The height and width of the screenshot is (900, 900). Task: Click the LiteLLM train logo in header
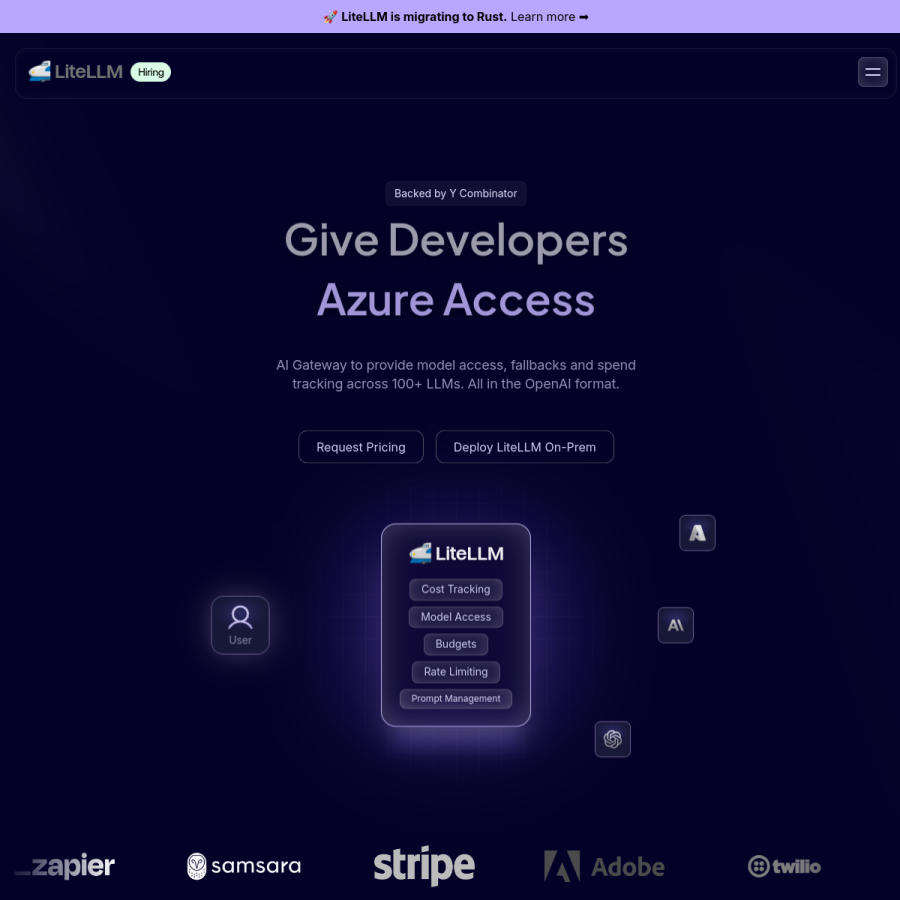pyautogui.click(x=75, y=72)
